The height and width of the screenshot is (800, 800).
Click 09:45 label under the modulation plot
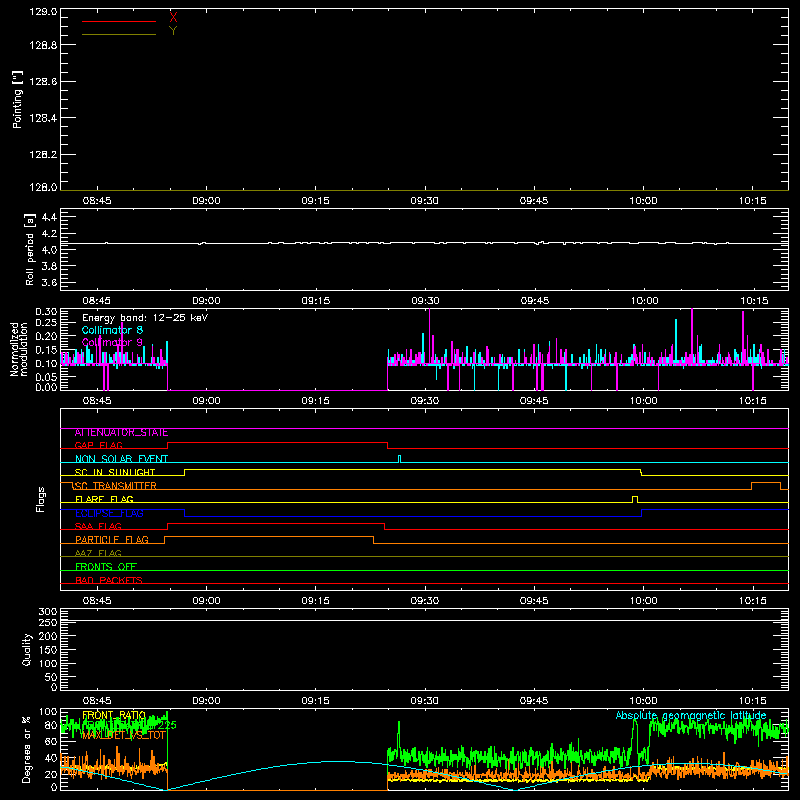(534, 401)
